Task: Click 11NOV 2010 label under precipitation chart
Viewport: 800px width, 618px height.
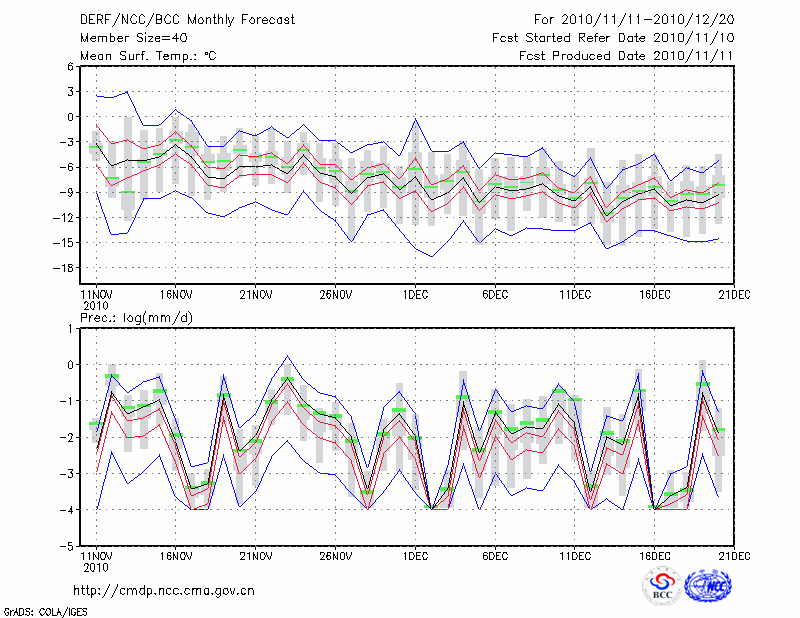Action: (96, 560)
